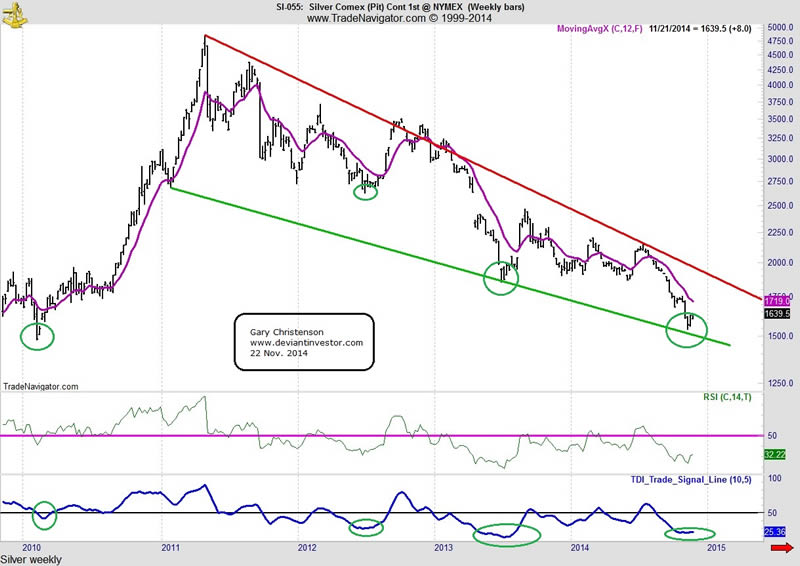Screen dimensions: 800x566
Task: Click the 2015 year label on time axis
Action: pos(716,548)
